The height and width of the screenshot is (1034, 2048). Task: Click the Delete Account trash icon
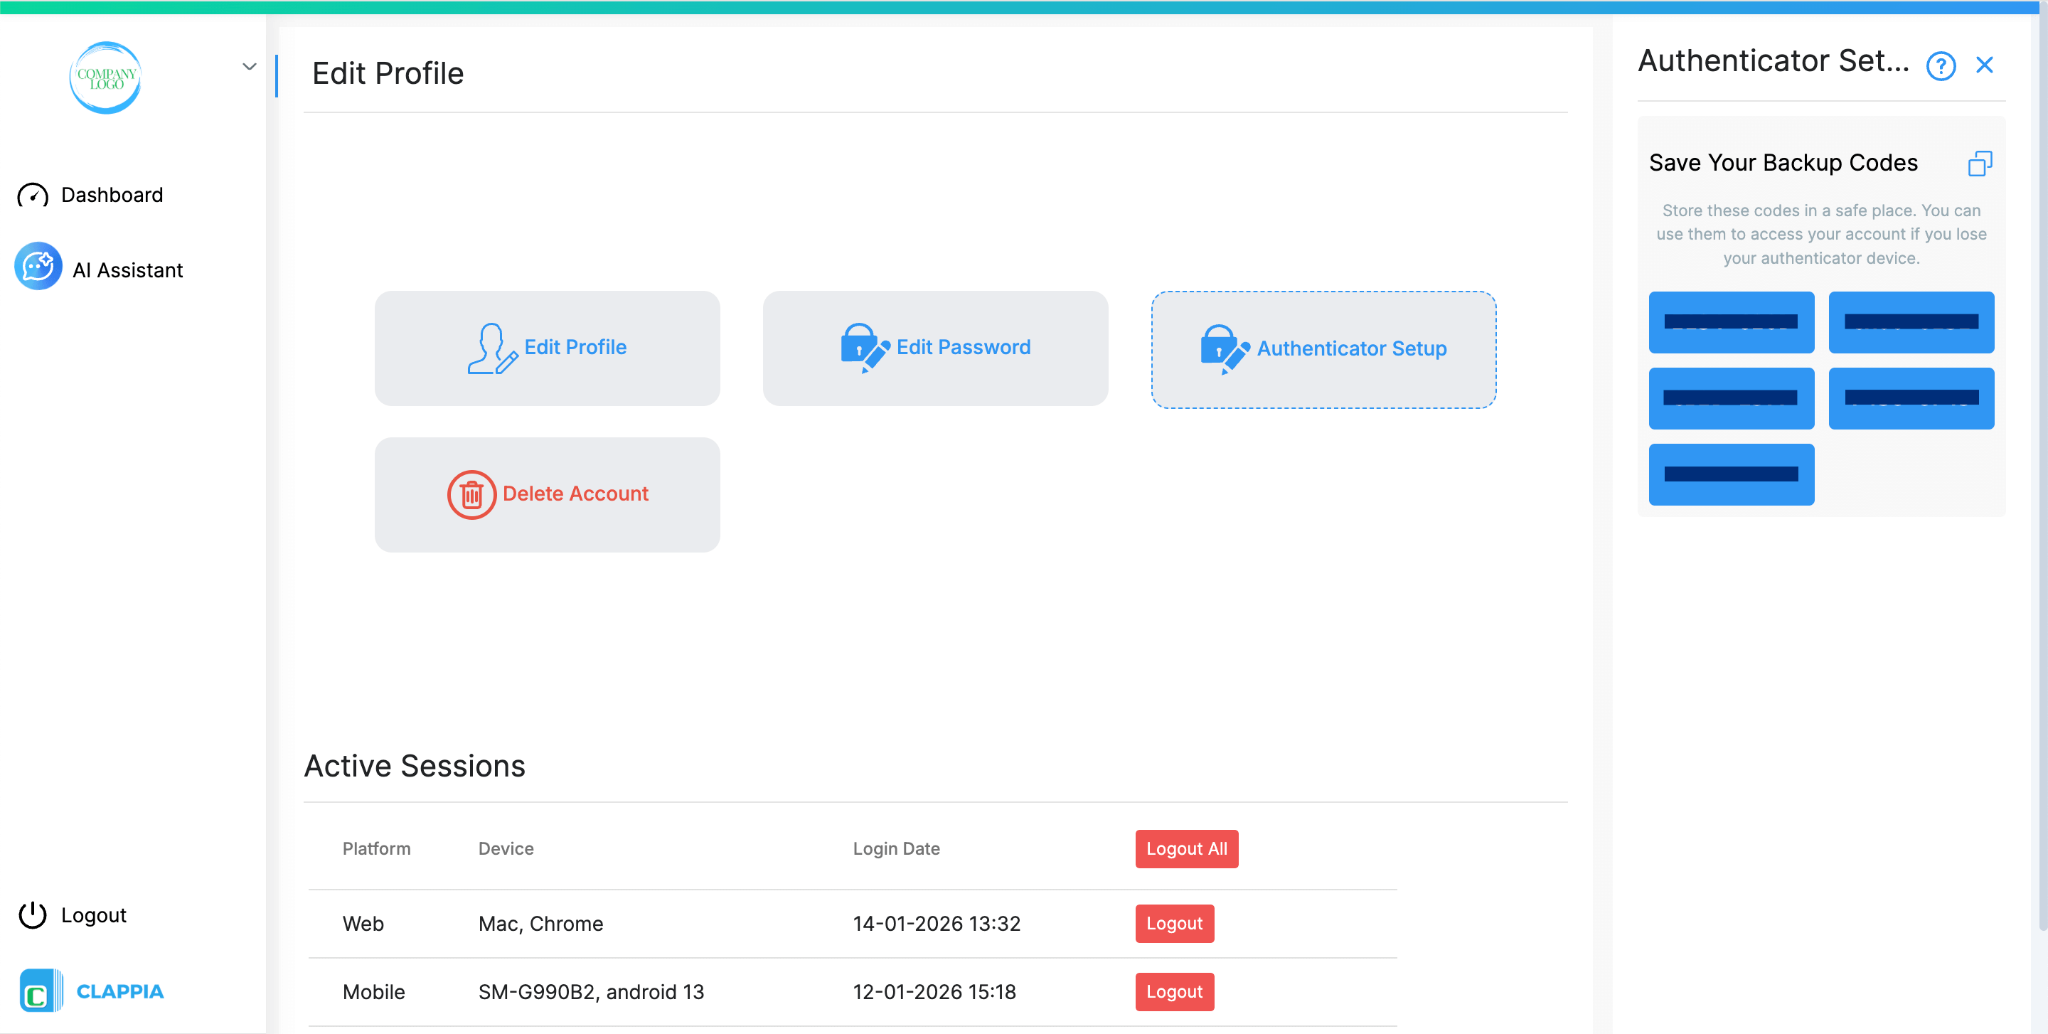coord(472,494)
